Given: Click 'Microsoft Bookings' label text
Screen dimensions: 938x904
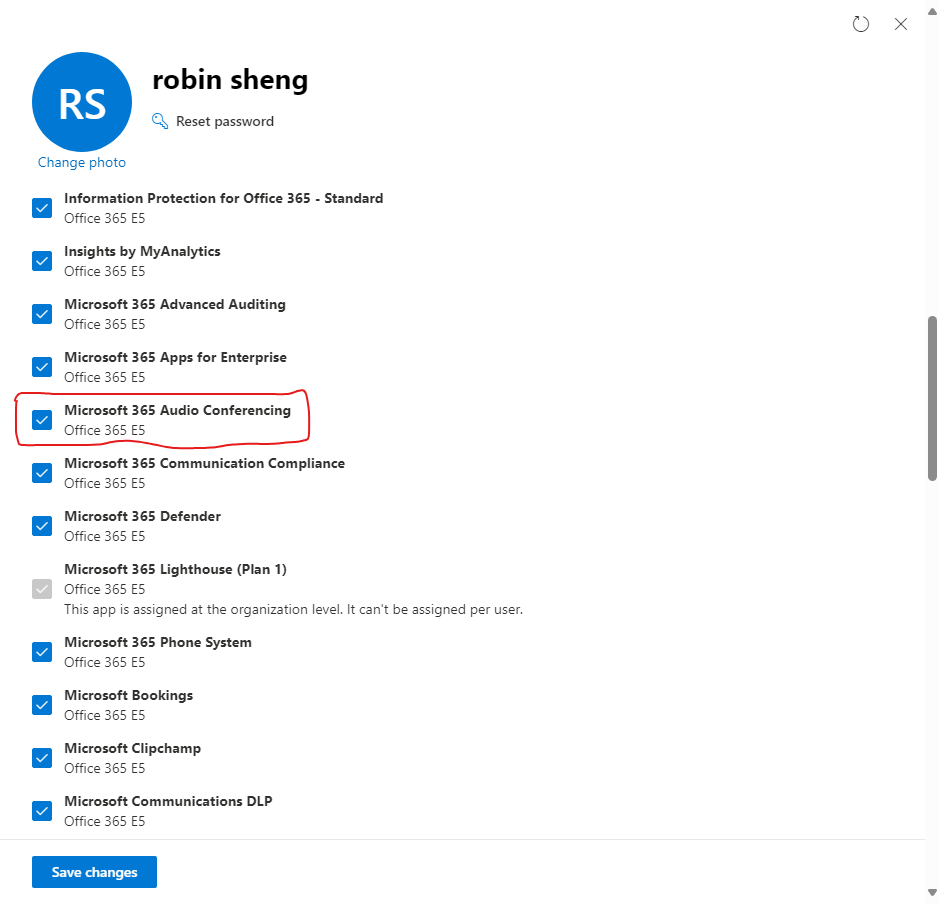Looking at the screenshot, I should [129, 695].
